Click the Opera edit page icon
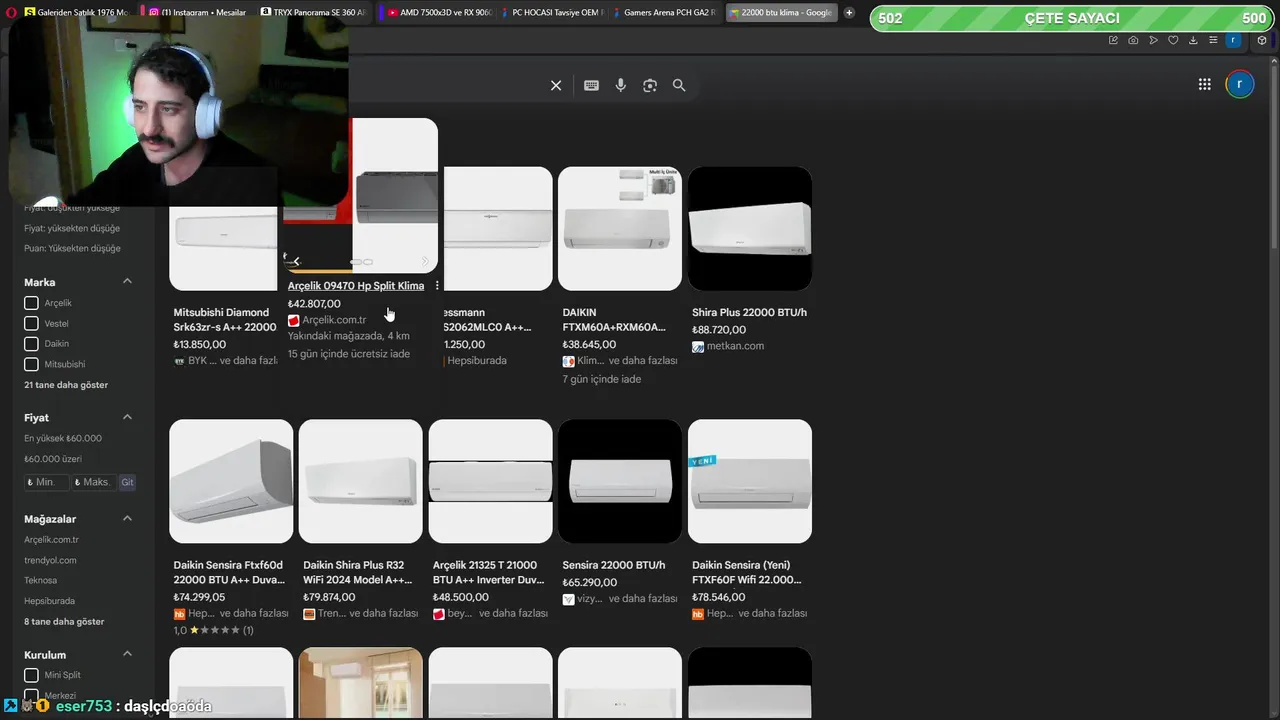 pyautogui.click(x=1113, y=40)
